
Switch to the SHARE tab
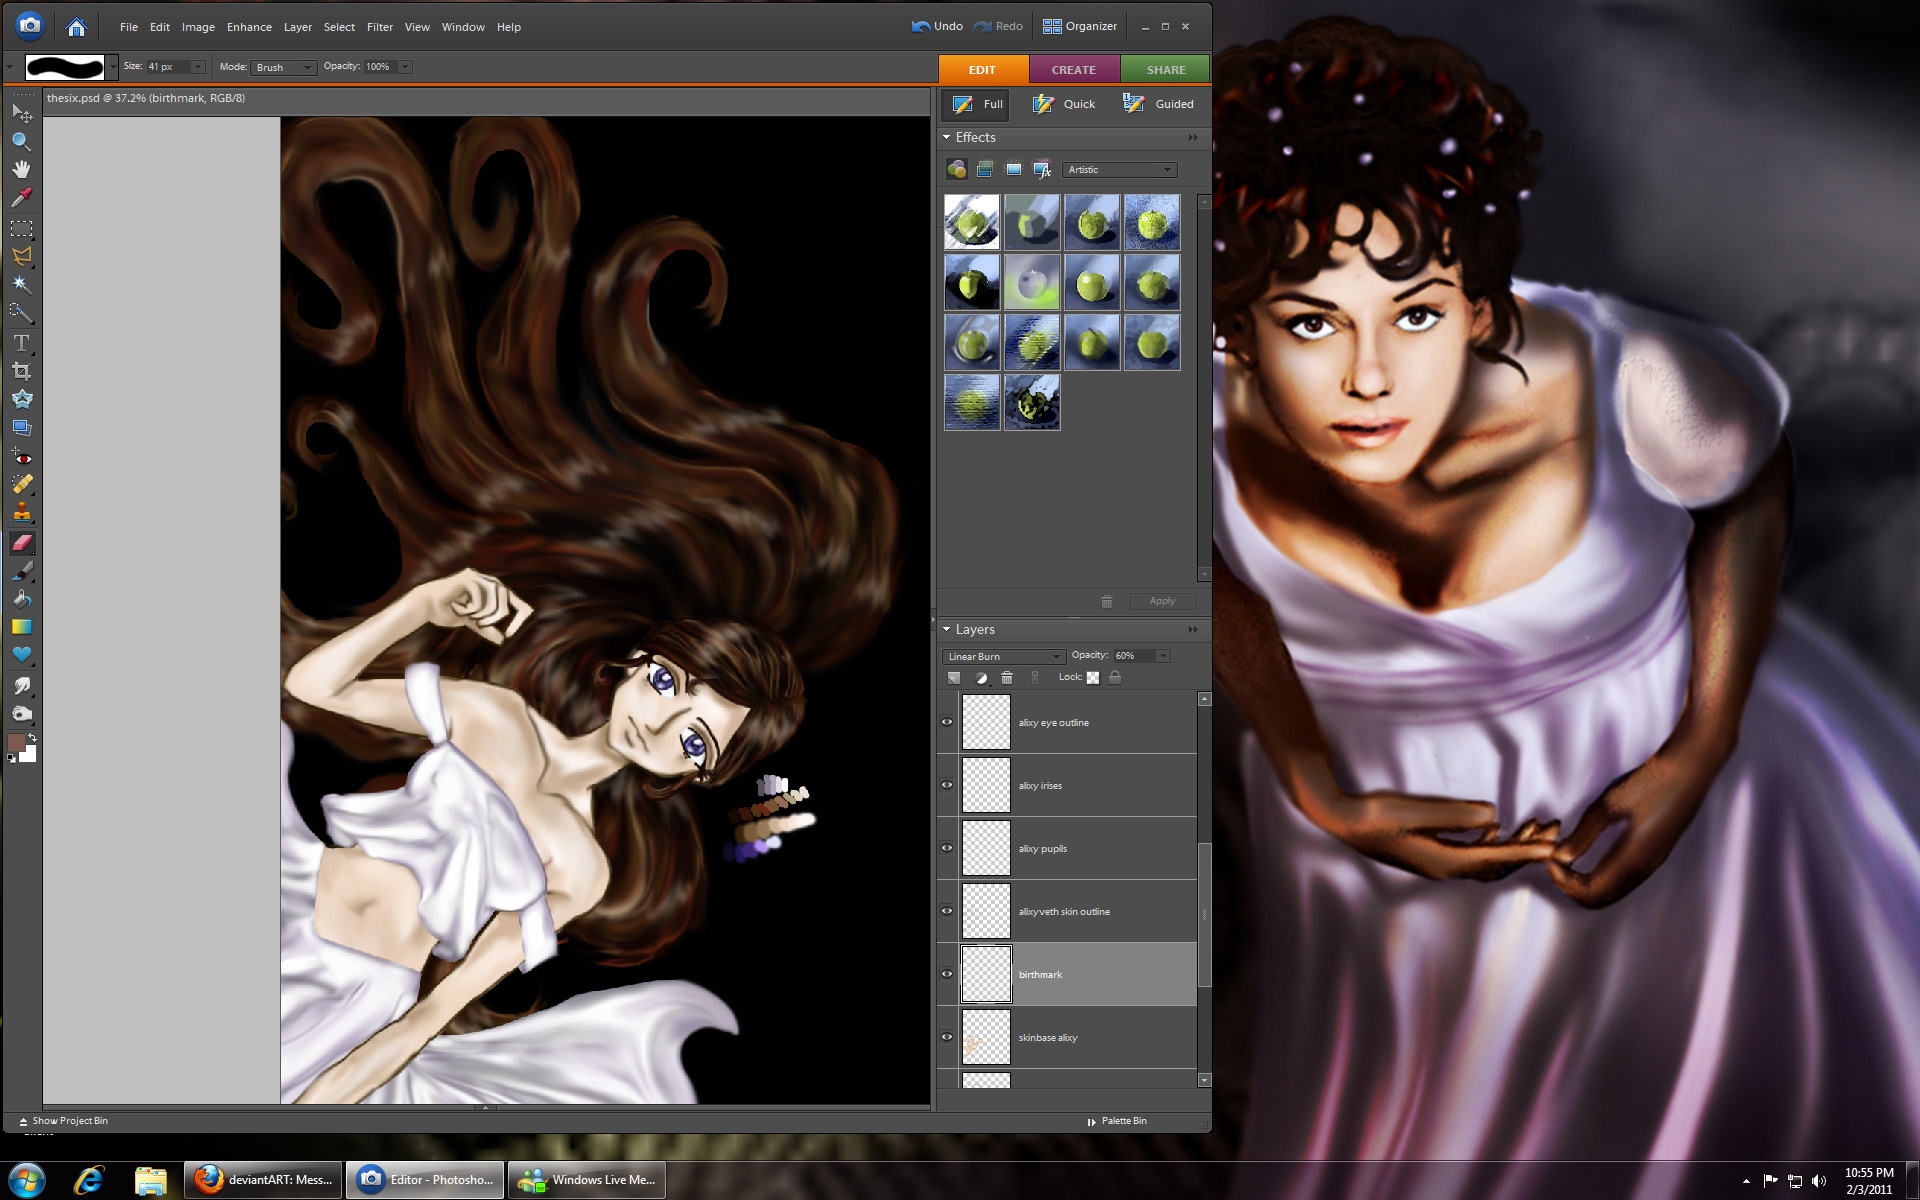1166,70
